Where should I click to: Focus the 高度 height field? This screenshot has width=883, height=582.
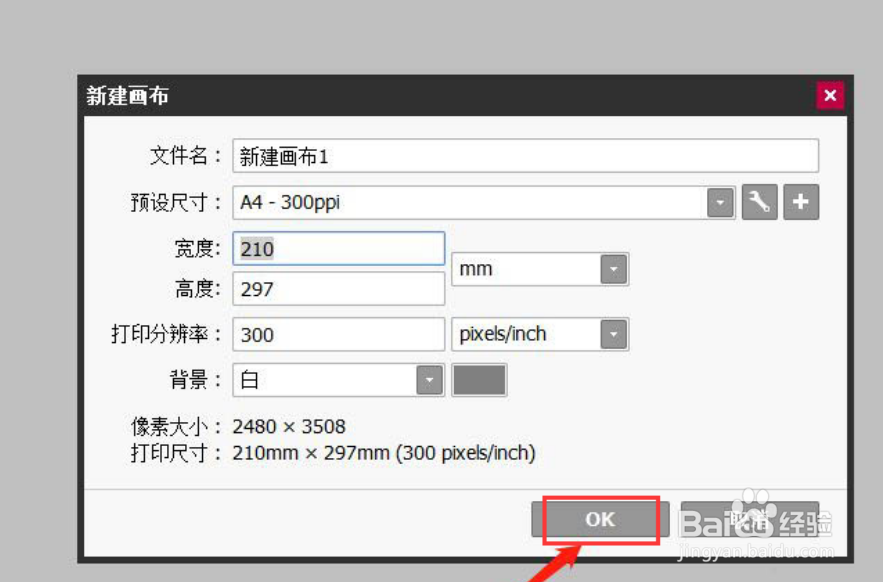(338, 289)
